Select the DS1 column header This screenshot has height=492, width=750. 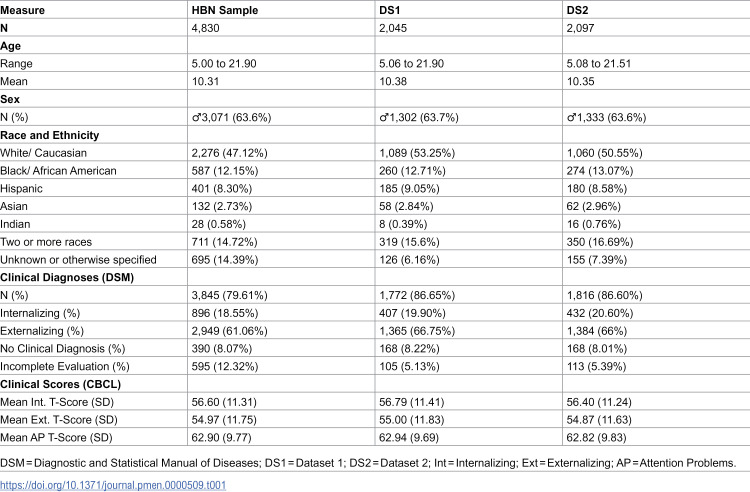coord(389,10)
